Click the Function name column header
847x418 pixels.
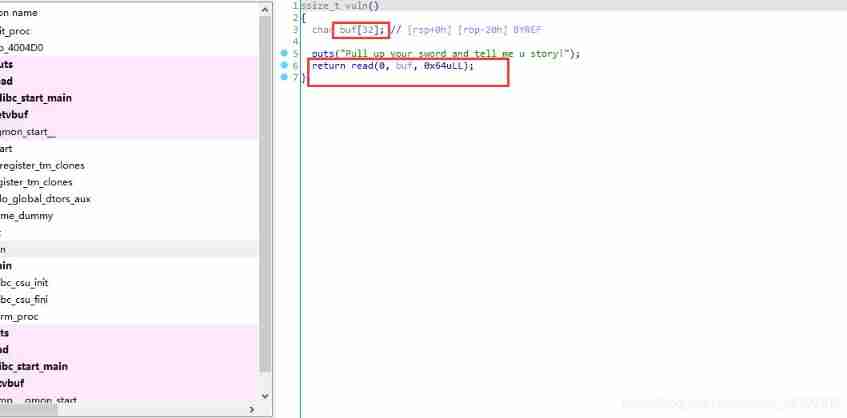coord(129,12)
